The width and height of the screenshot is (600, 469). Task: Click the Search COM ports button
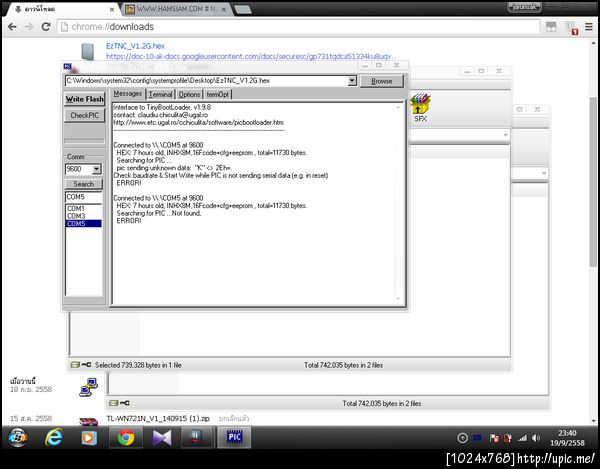(x=84, y=184)
